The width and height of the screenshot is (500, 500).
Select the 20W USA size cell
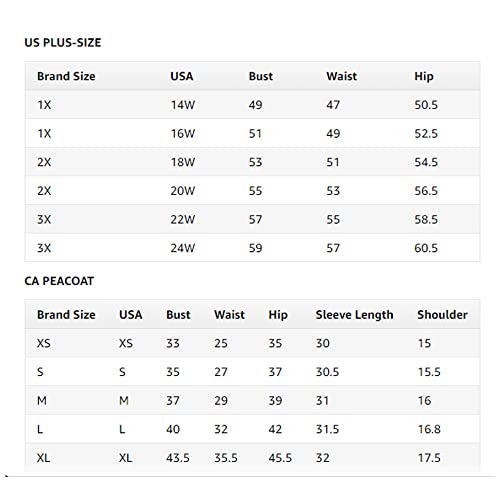point(183,191)
